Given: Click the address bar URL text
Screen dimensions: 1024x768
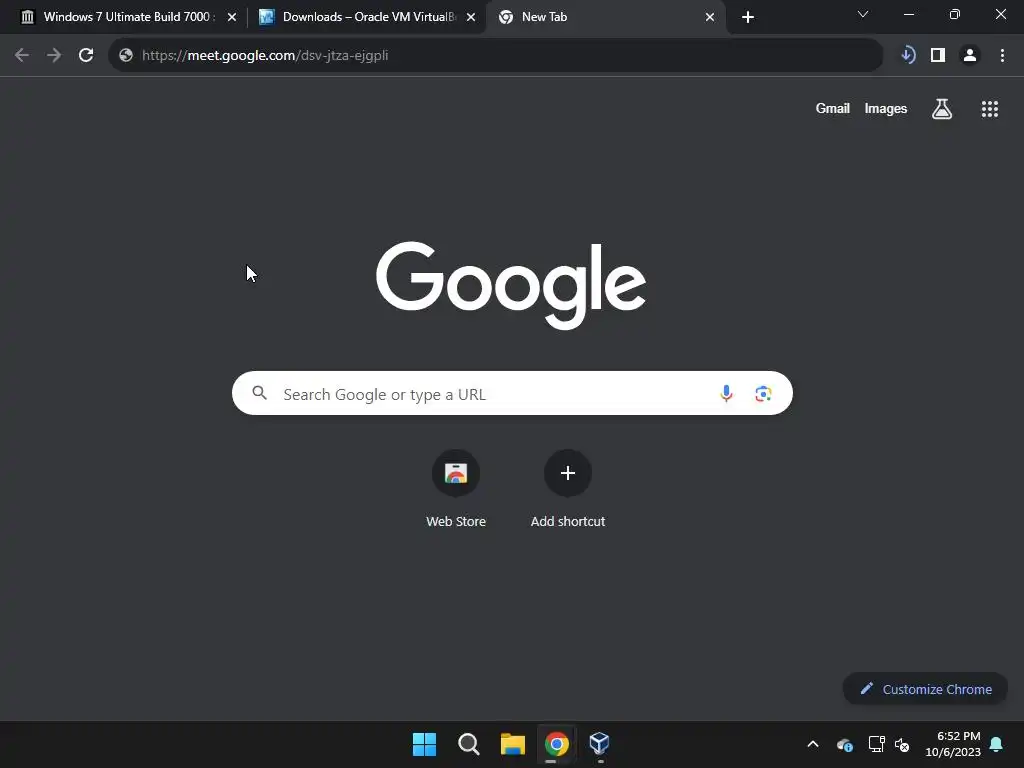Looking at the screenshot, I should point(265,56).
